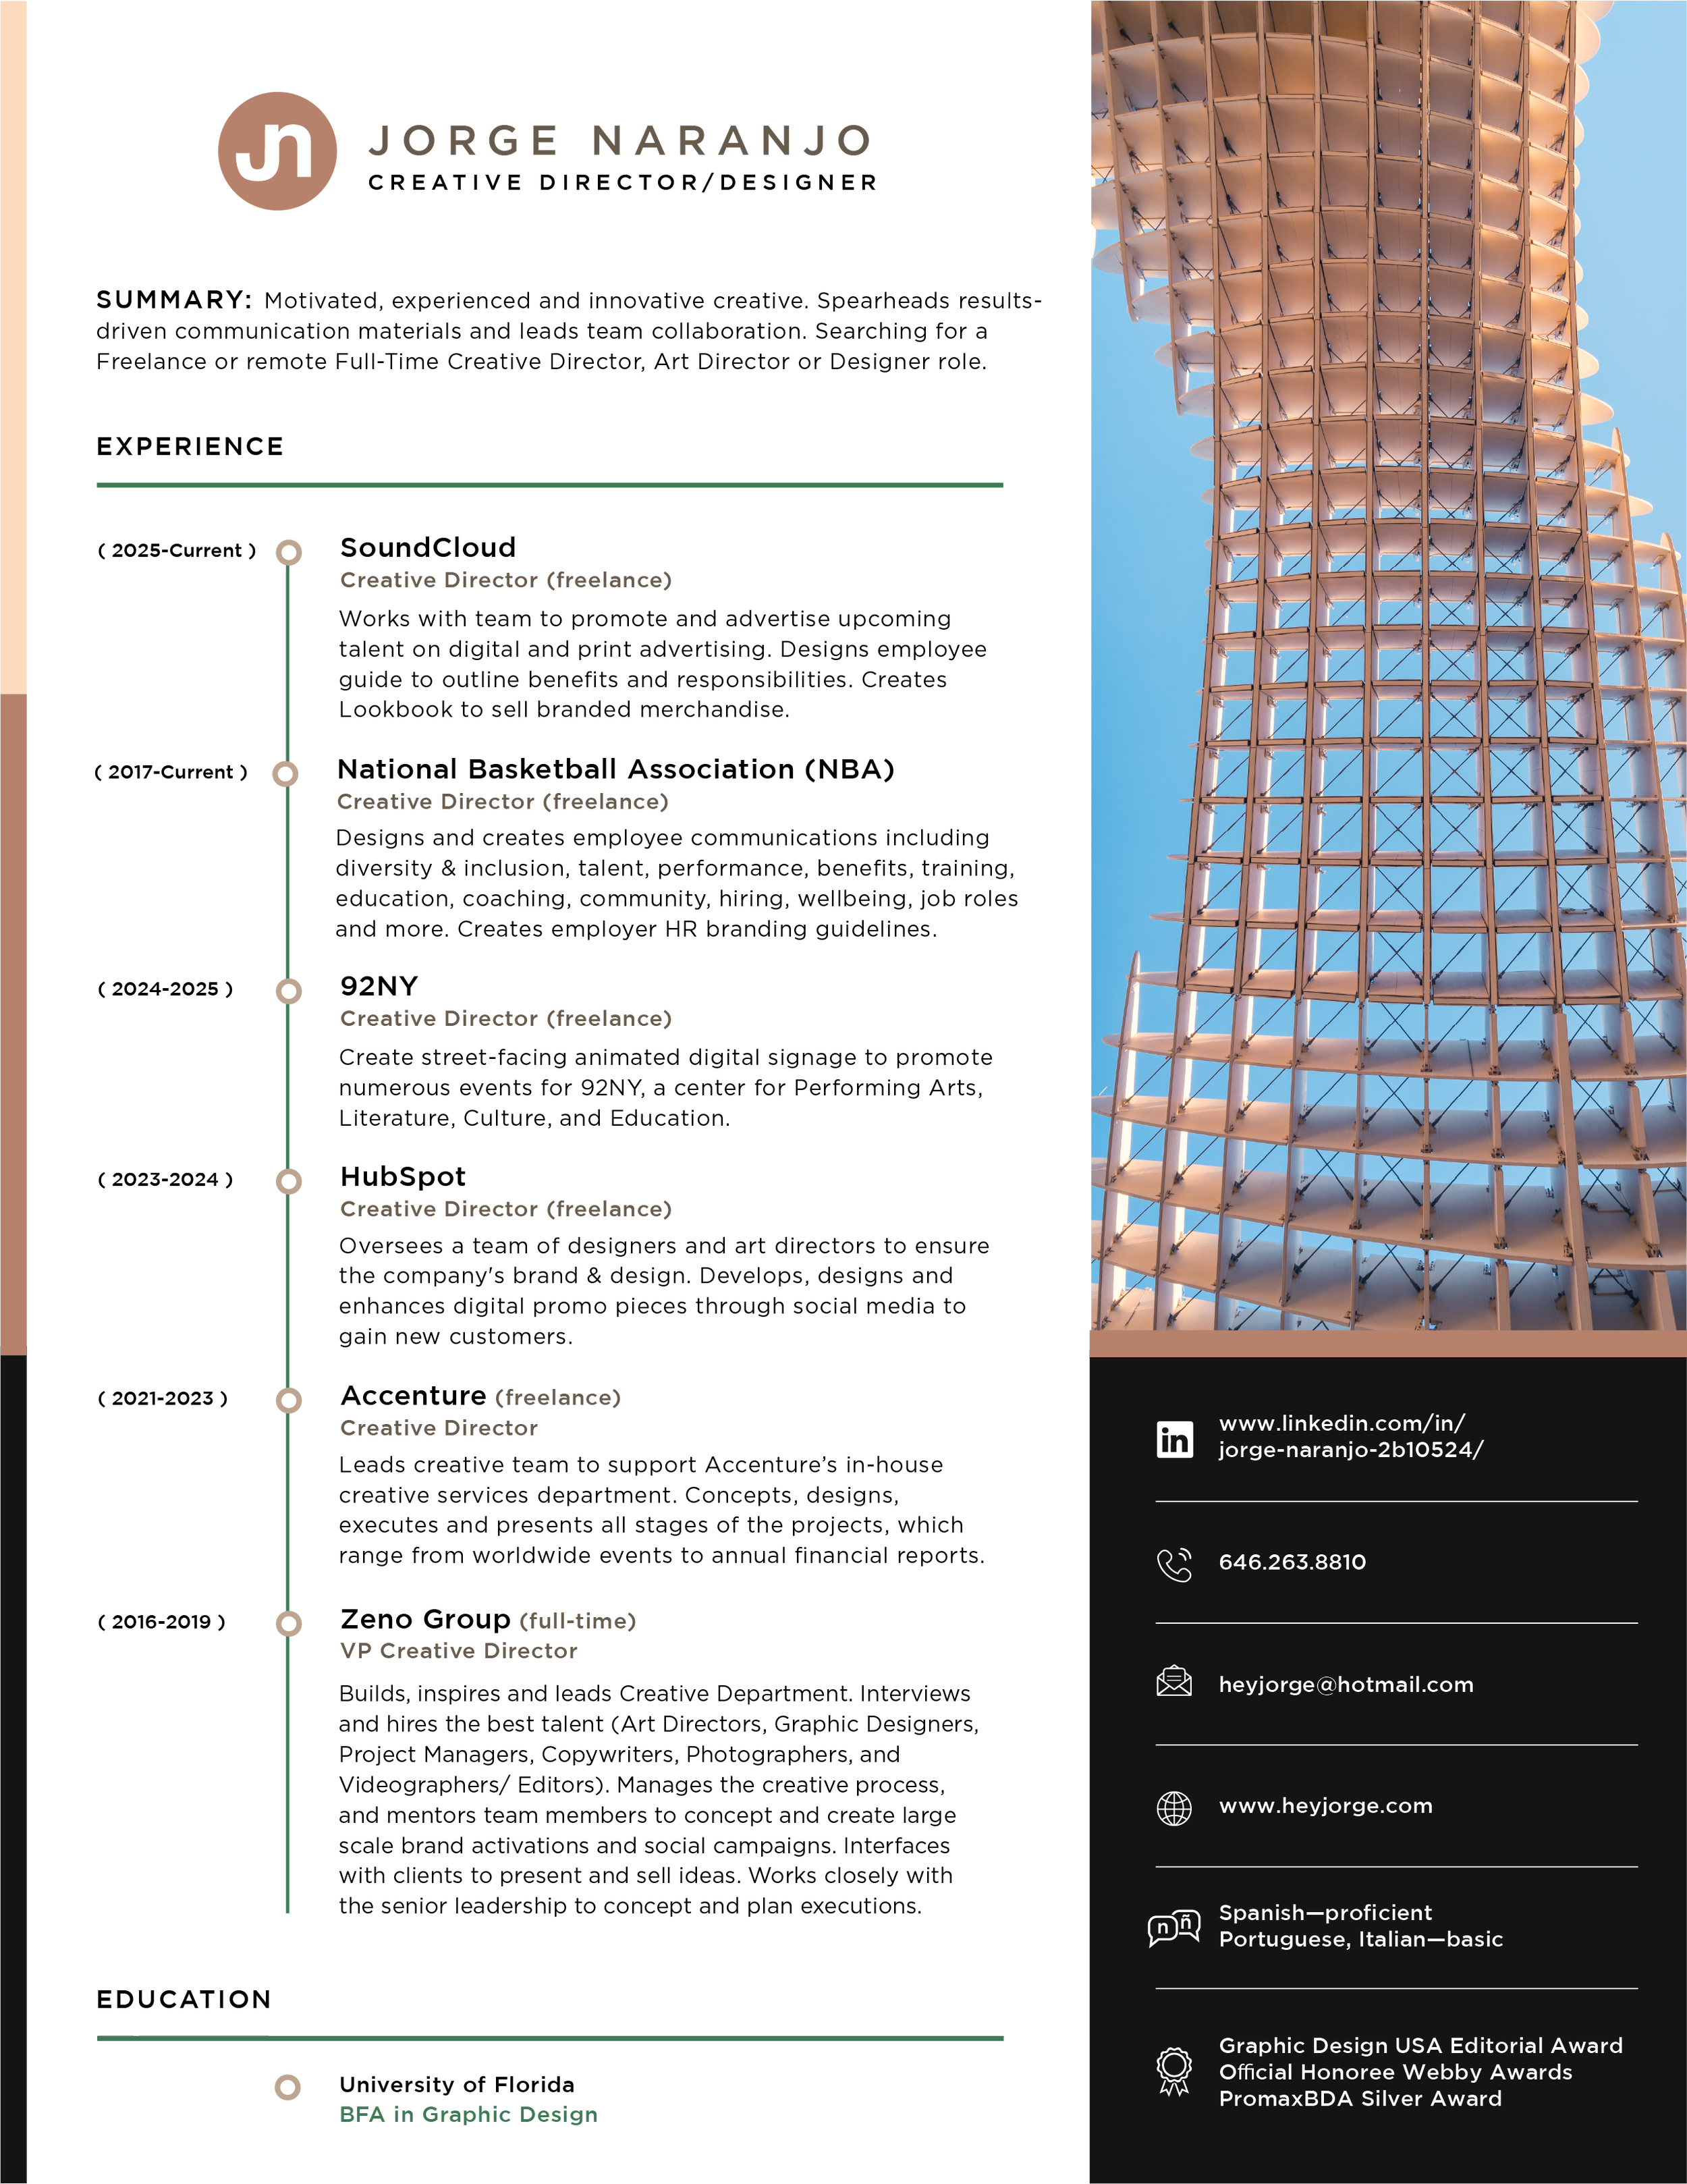1687x2184 pixels.
Task: Open the www.heyjorge.com website link
Action: click(1325, 1806)
